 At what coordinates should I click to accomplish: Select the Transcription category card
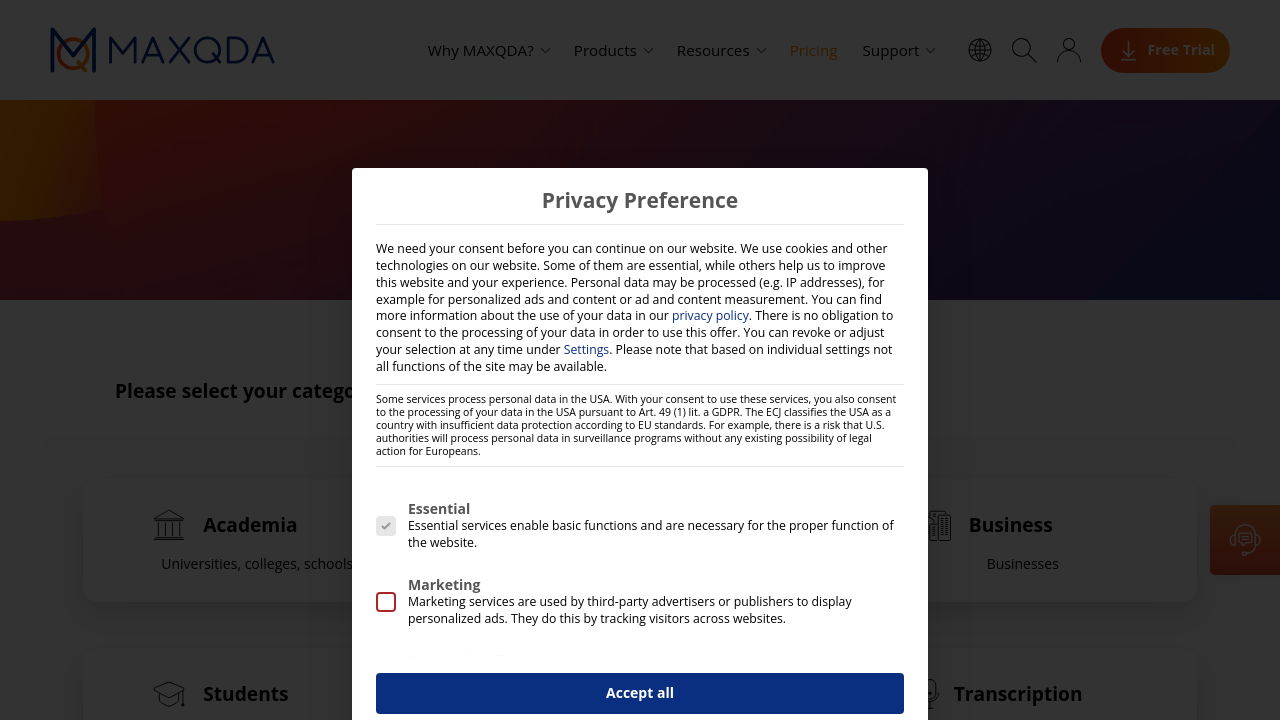(1017, 694)
